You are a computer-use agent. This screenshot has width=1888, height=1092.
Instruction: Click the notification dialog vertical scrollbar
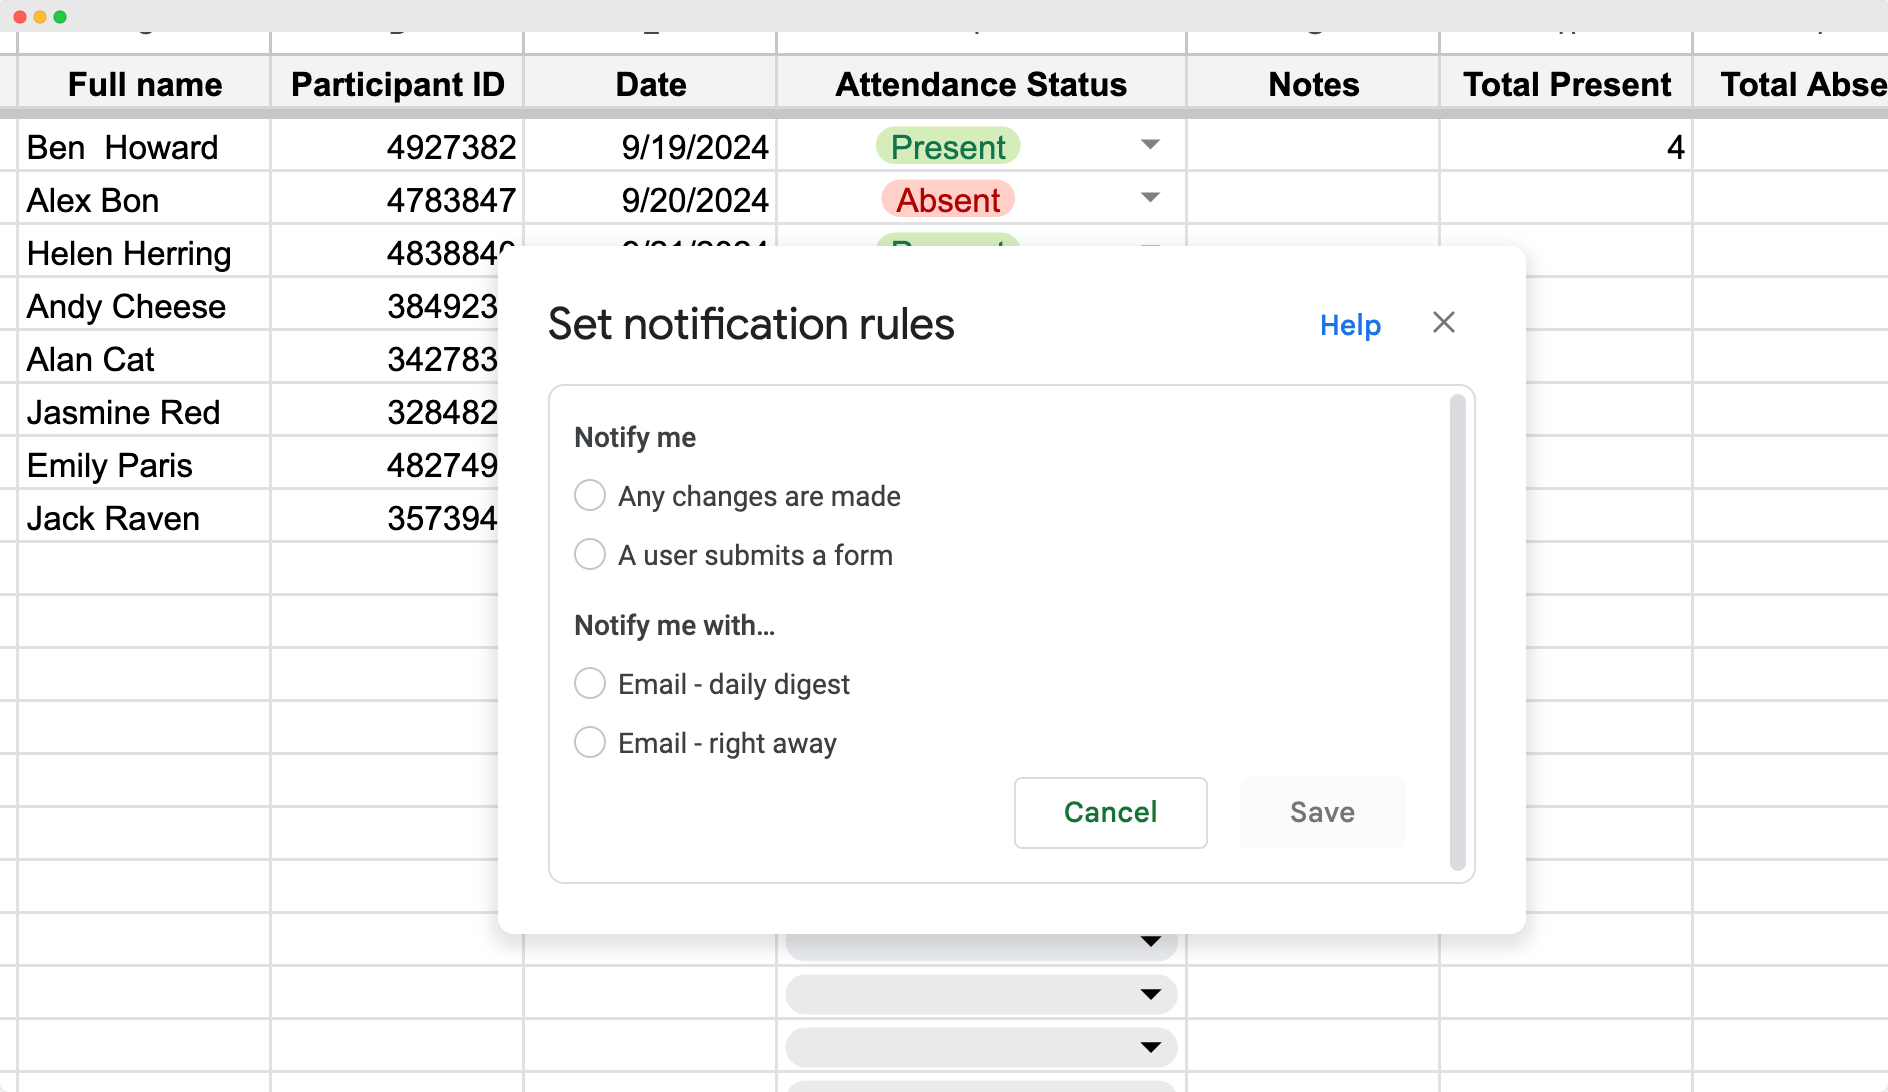point(1457,632)
